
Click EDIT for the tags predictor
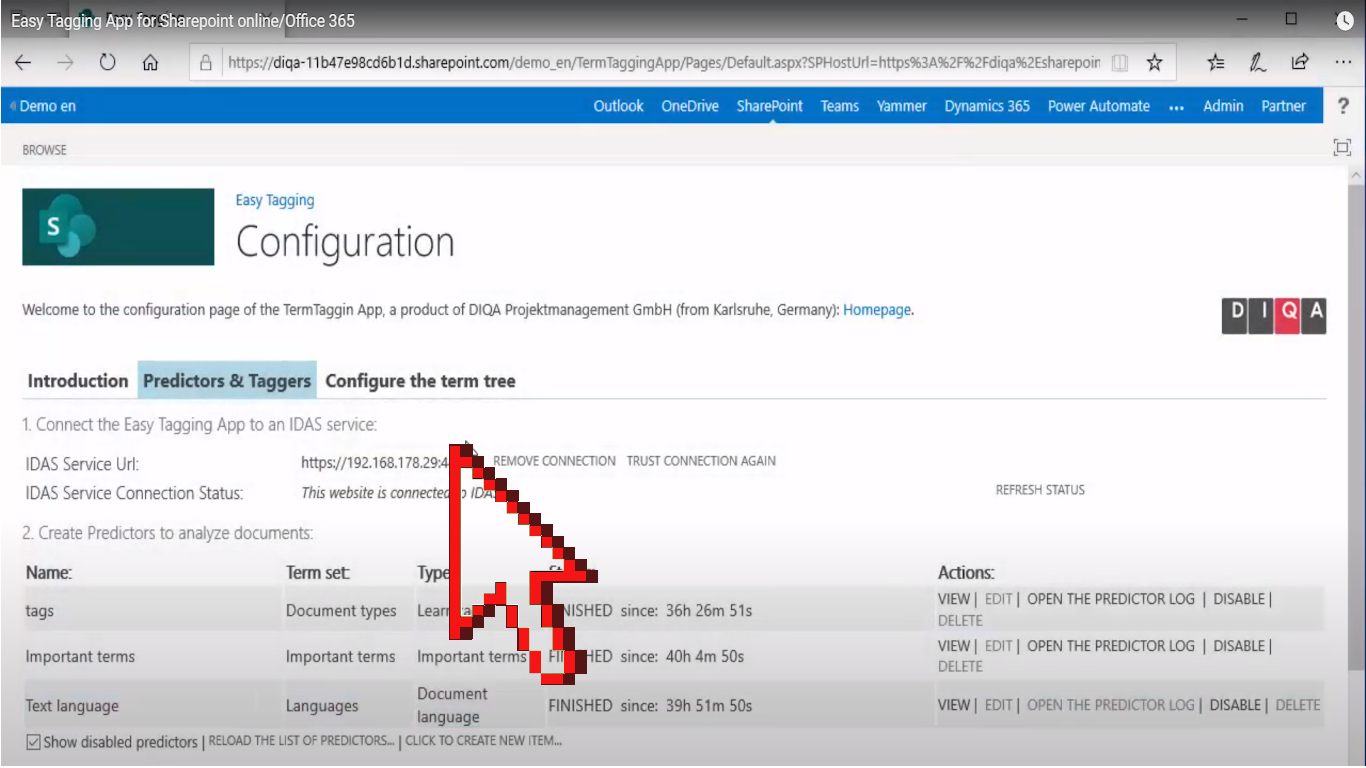tap(998, 599)
